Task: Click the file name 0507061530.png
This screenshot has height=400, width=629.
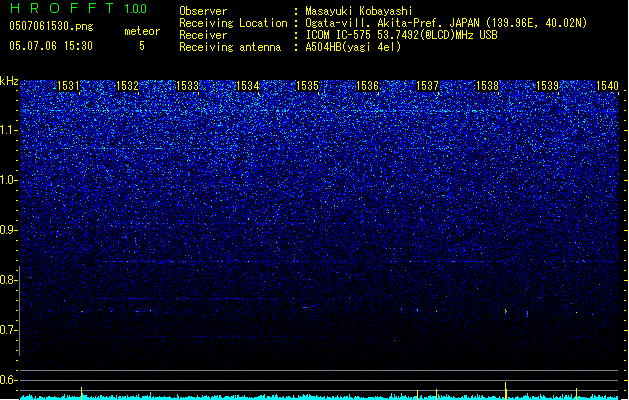Action: pos(51,26)
